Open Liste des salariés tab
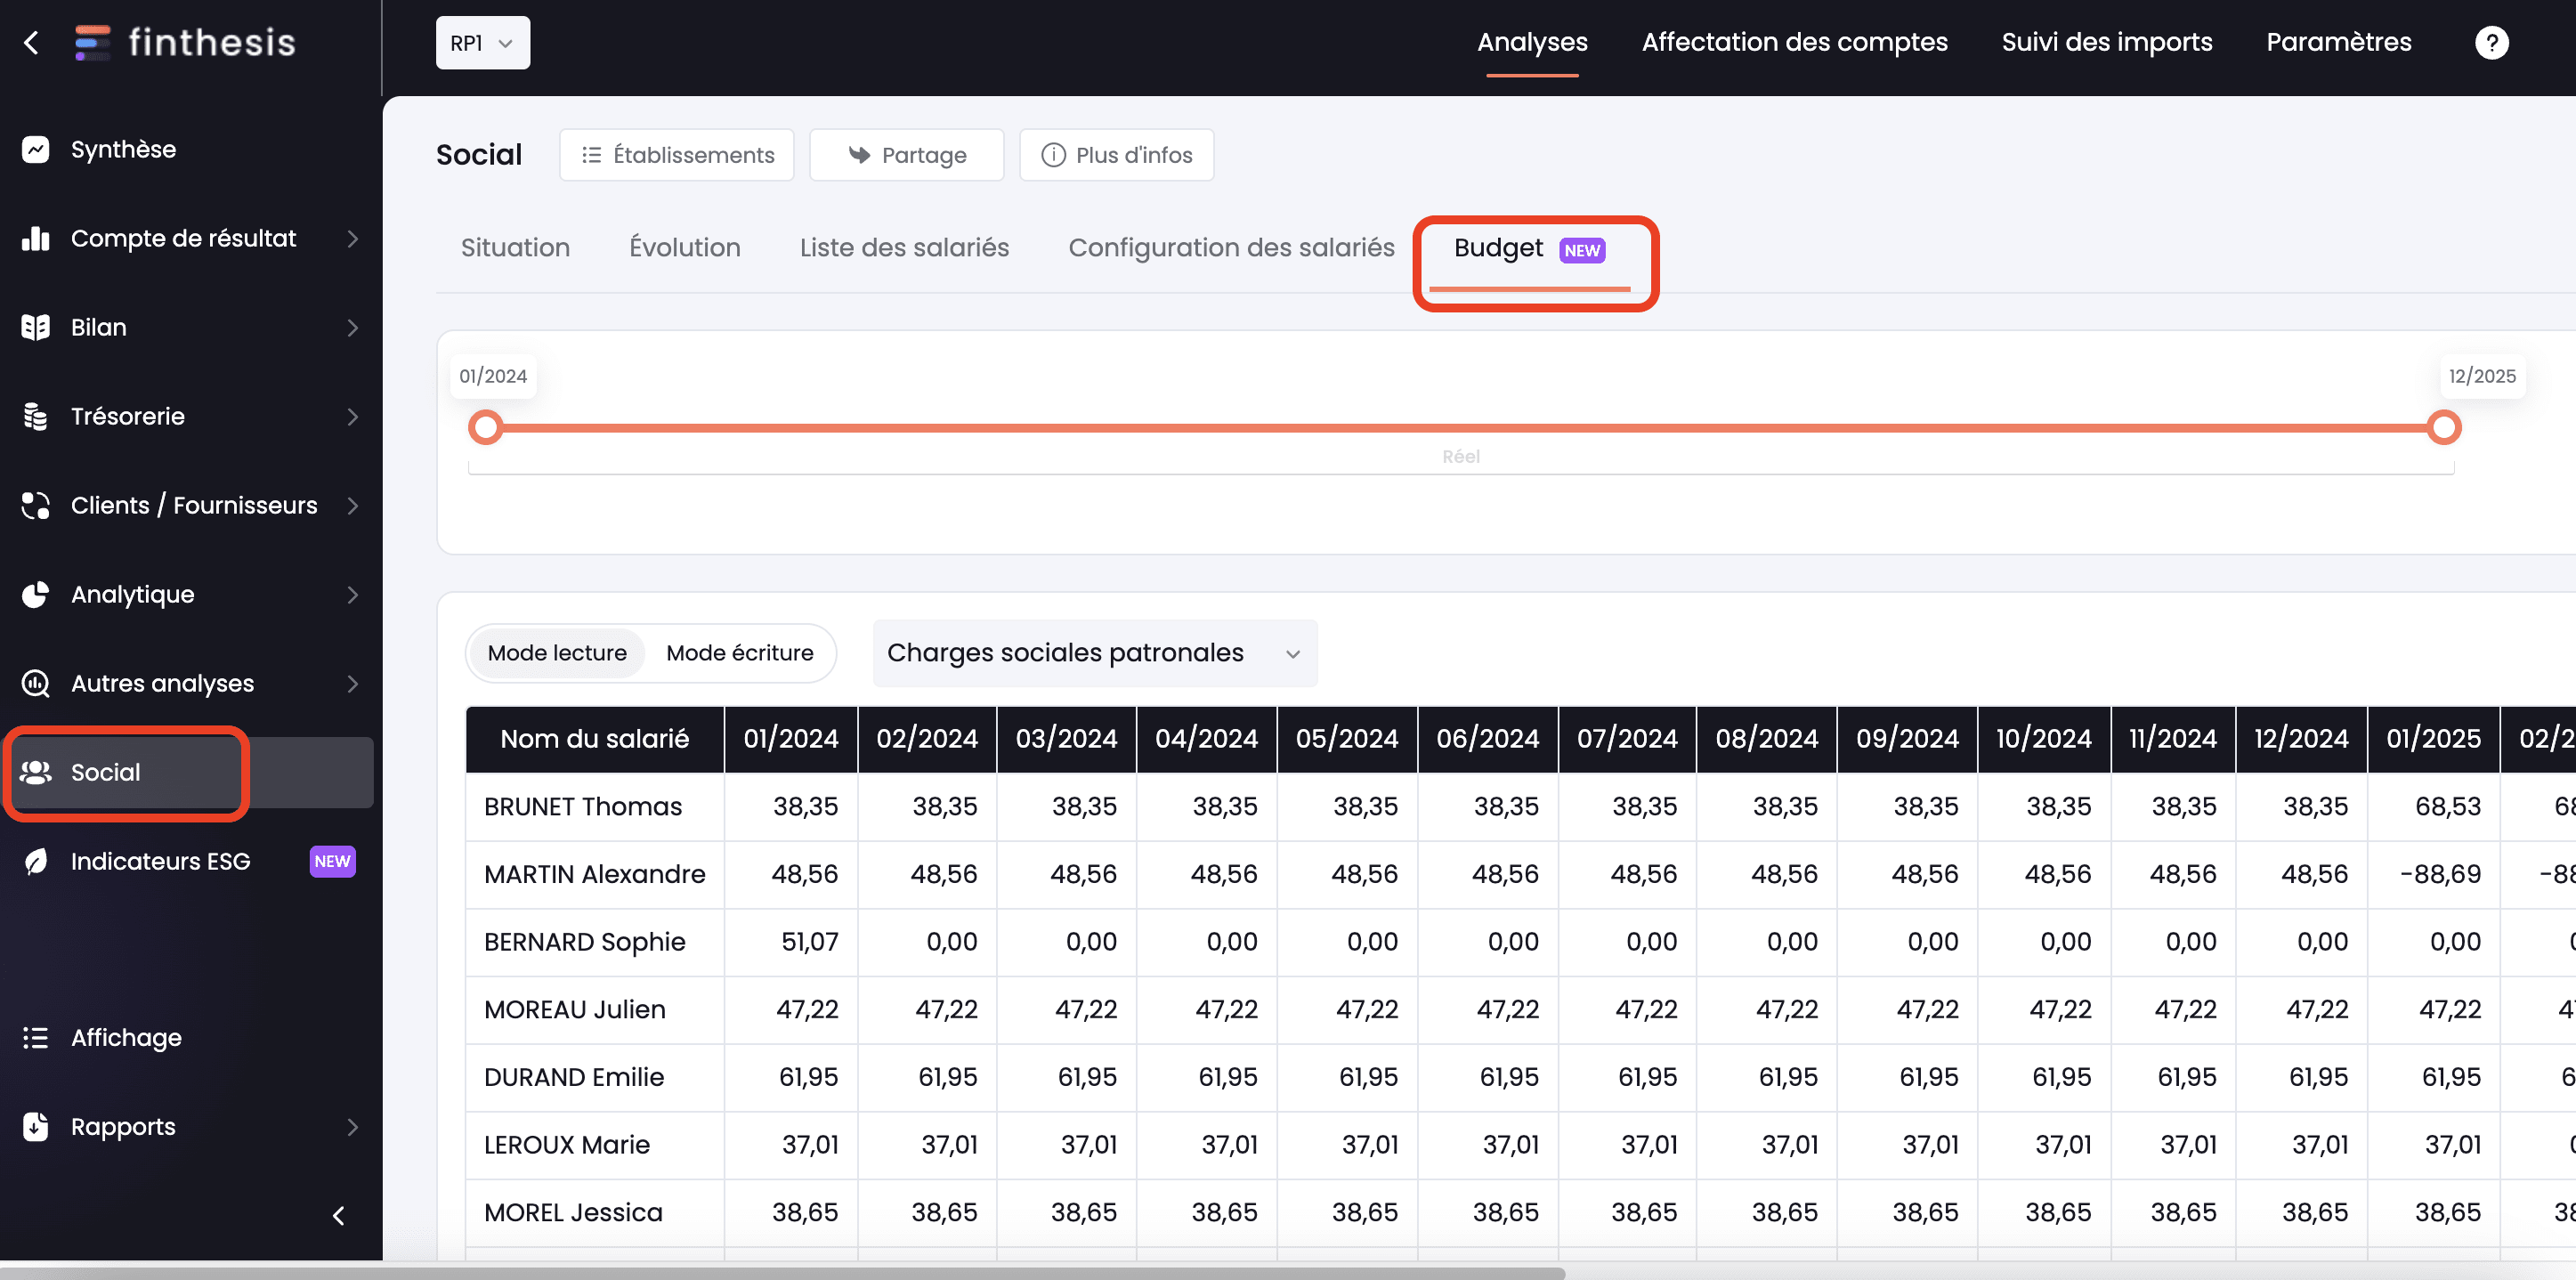The width and height of the screenshot is (2576, 1280). click(904, 248)
